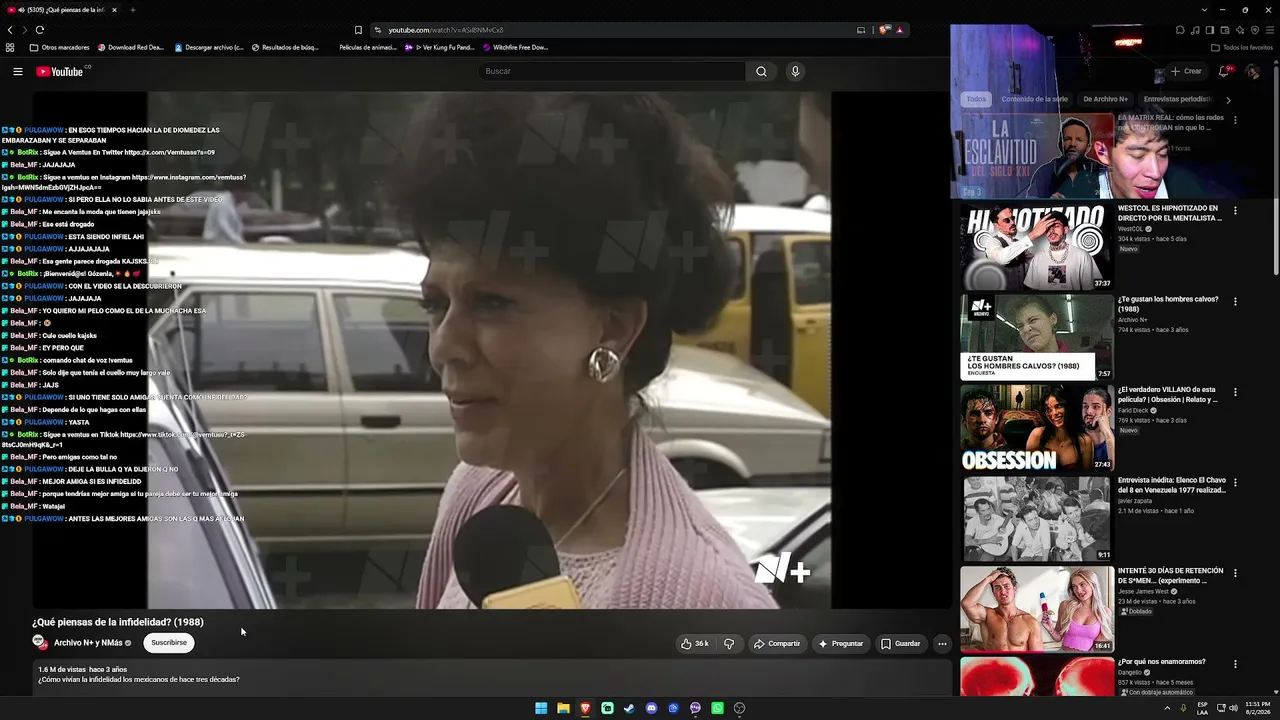Open Discord from the taskbar
The width and height of the screenshot is (1280, 720).
(x=651, y=708)
